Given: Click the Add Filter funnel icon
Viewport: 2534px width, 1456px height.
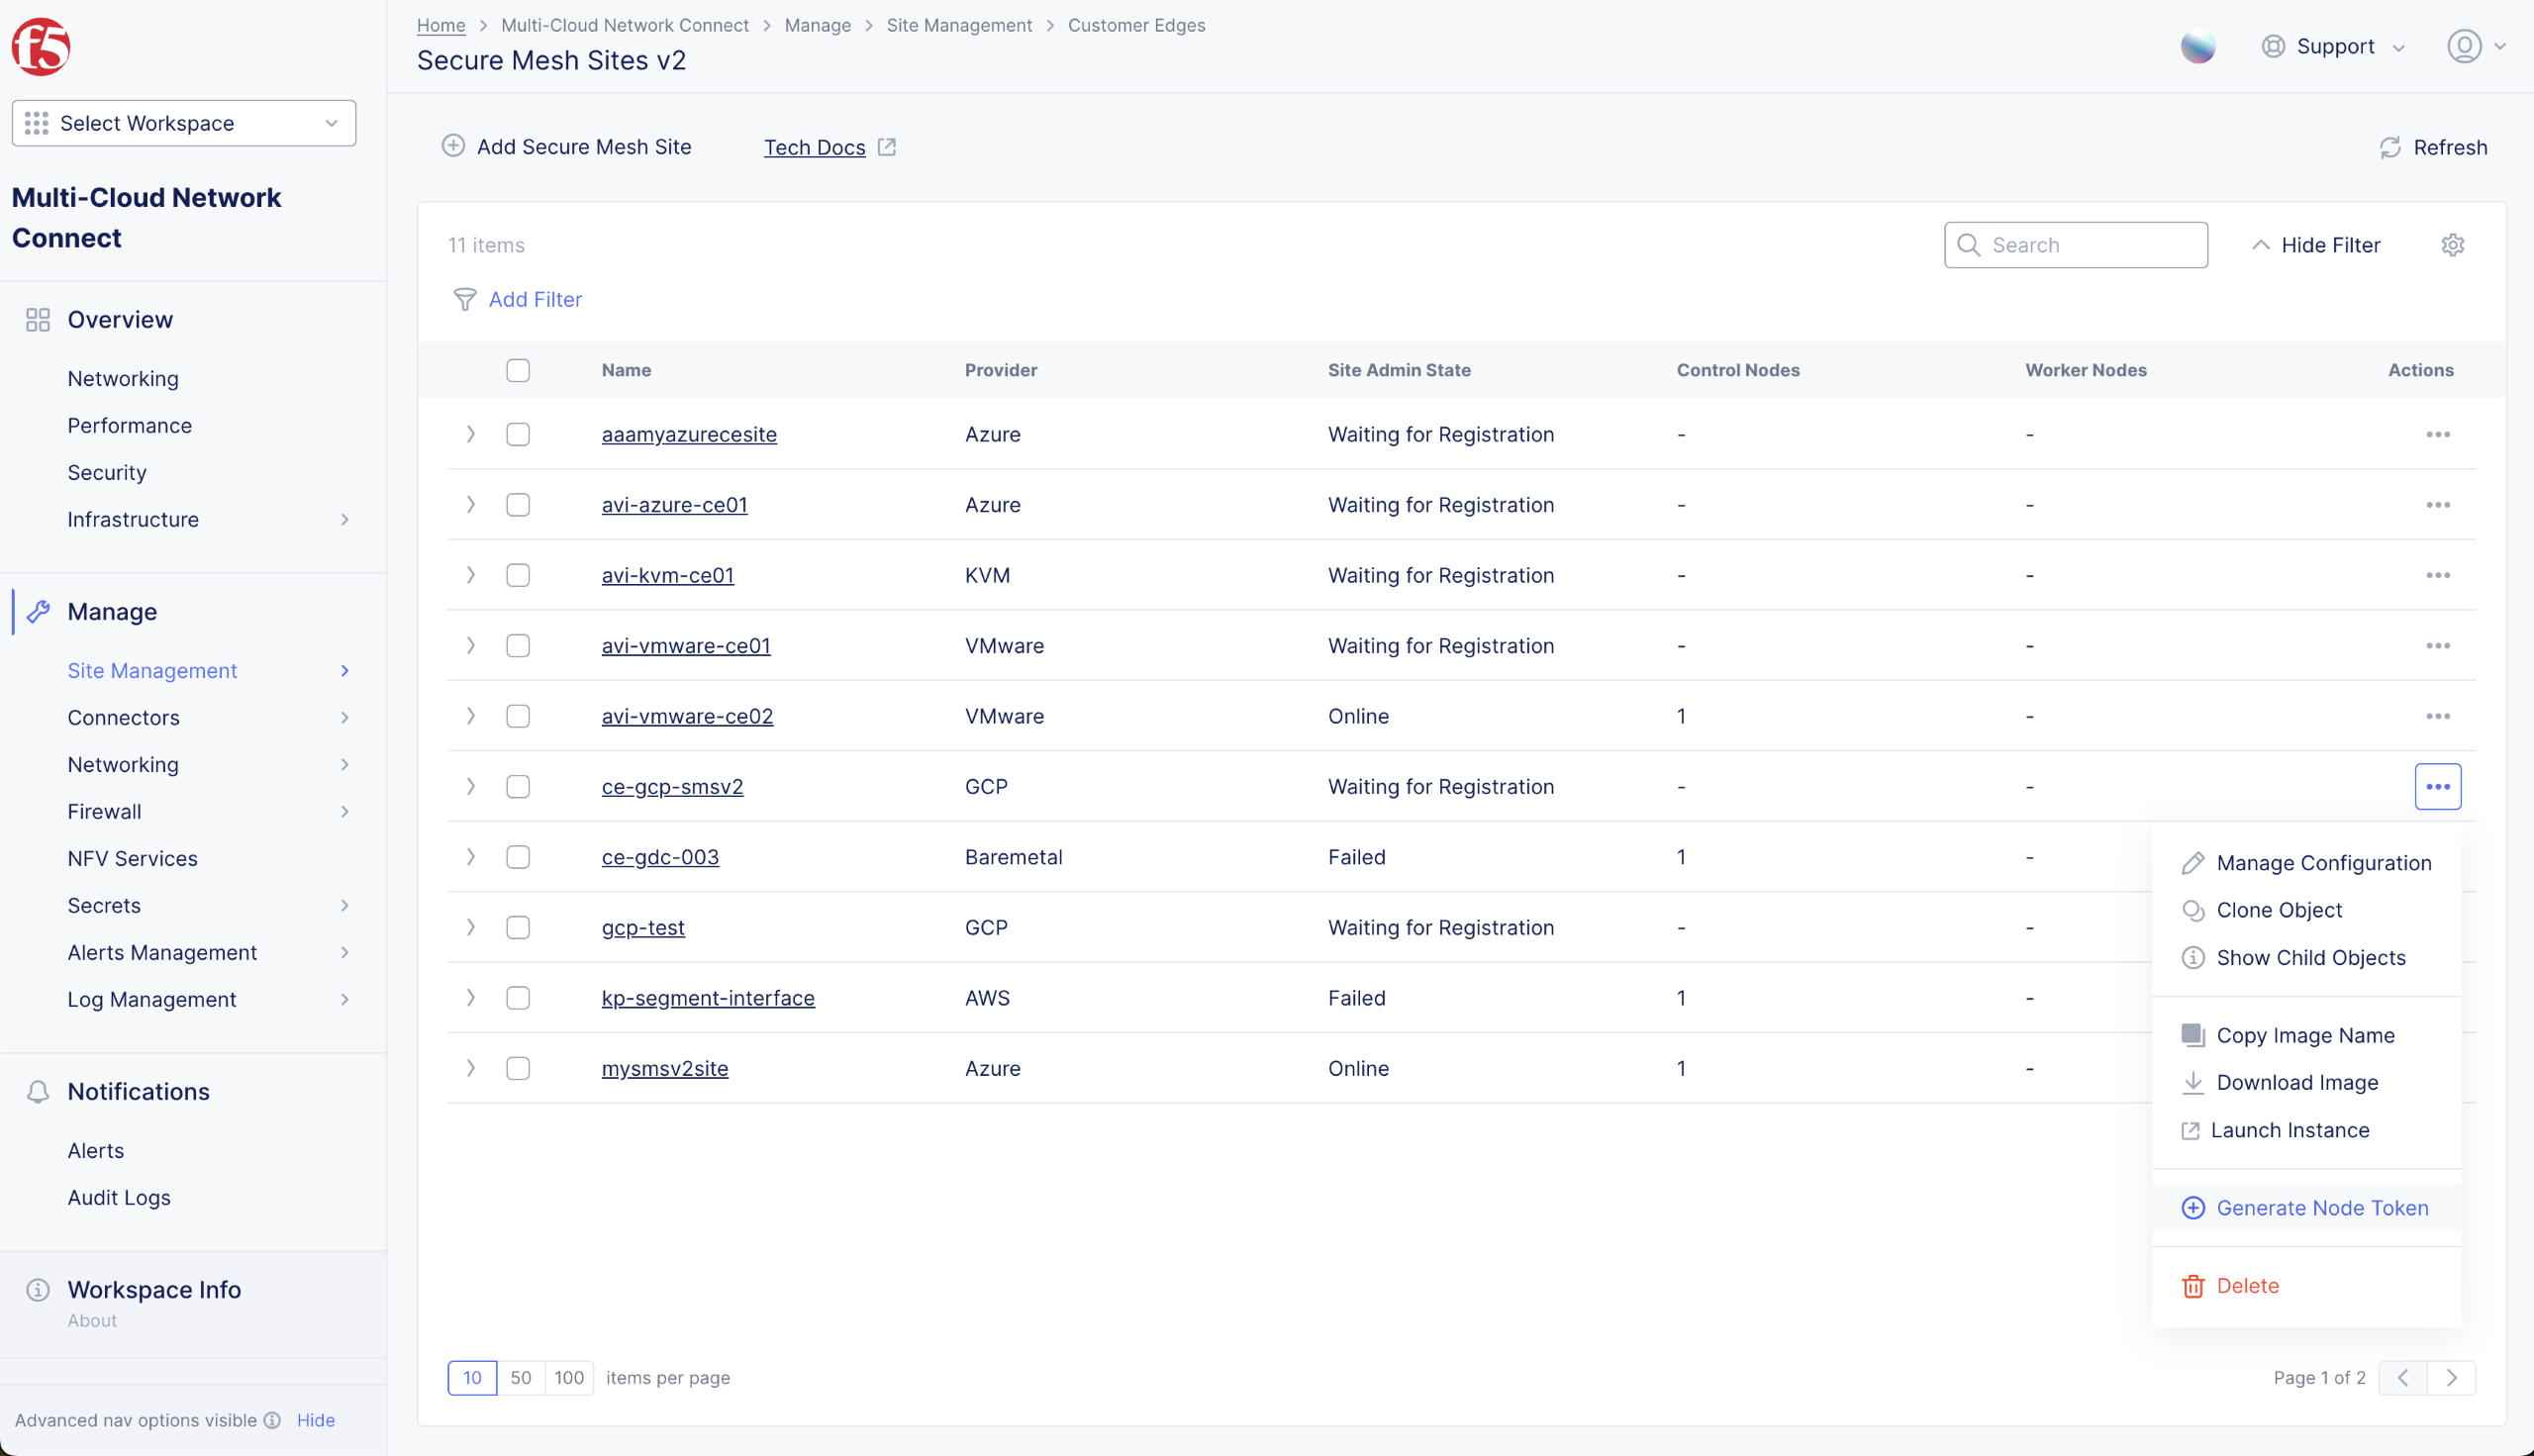Looking at the screenshot, I should pyautogui.click(x=465, y=299).
